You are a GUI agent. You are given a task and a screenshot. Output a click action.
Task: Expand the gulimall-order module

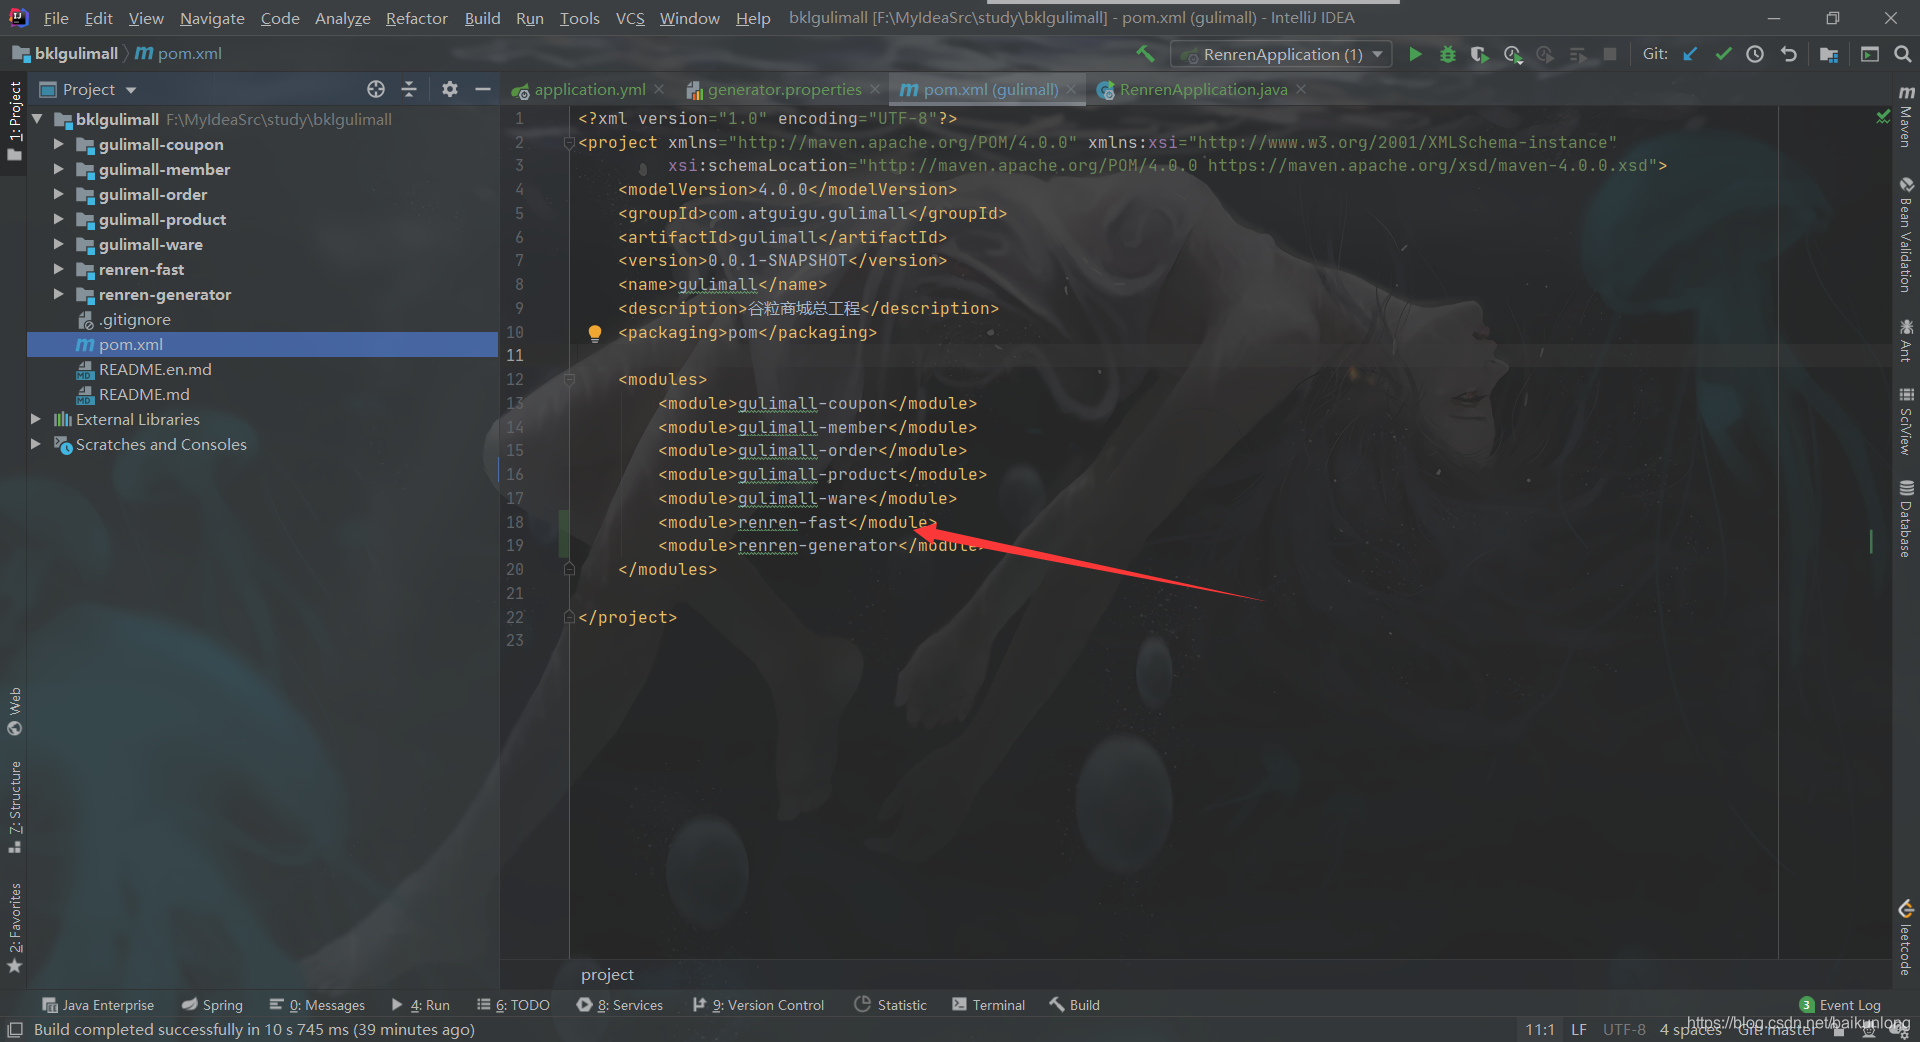58,194
